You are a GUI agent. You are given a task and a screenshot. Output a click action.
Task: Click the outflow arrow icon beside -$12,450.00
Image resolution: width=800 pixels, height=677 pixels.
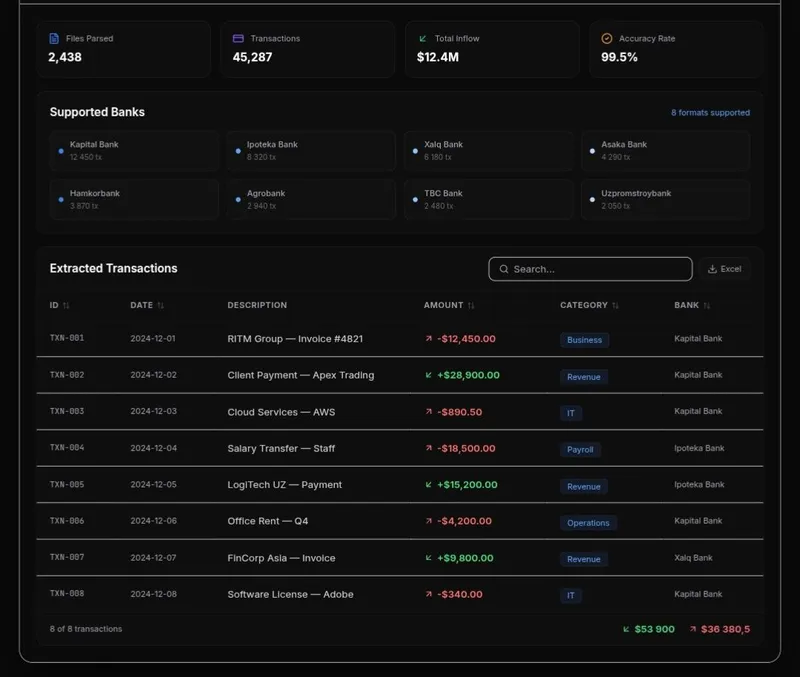[x=429, y=338]
